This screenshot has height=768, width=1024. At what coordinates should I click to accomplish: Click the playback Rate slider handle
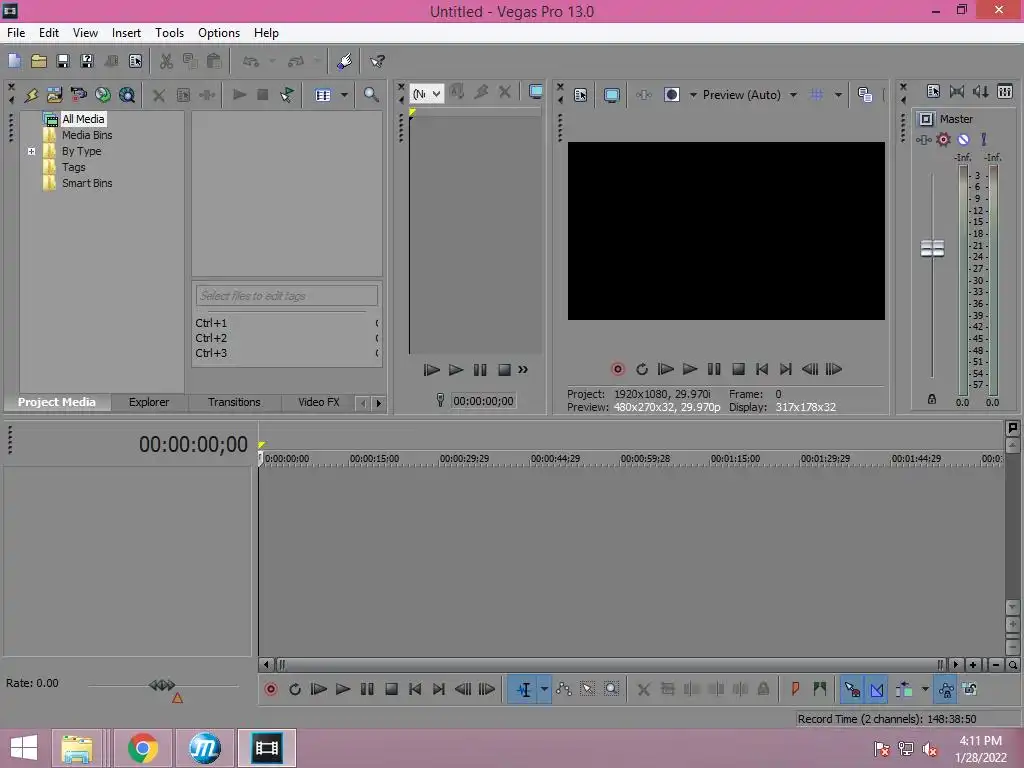point(162,685)
